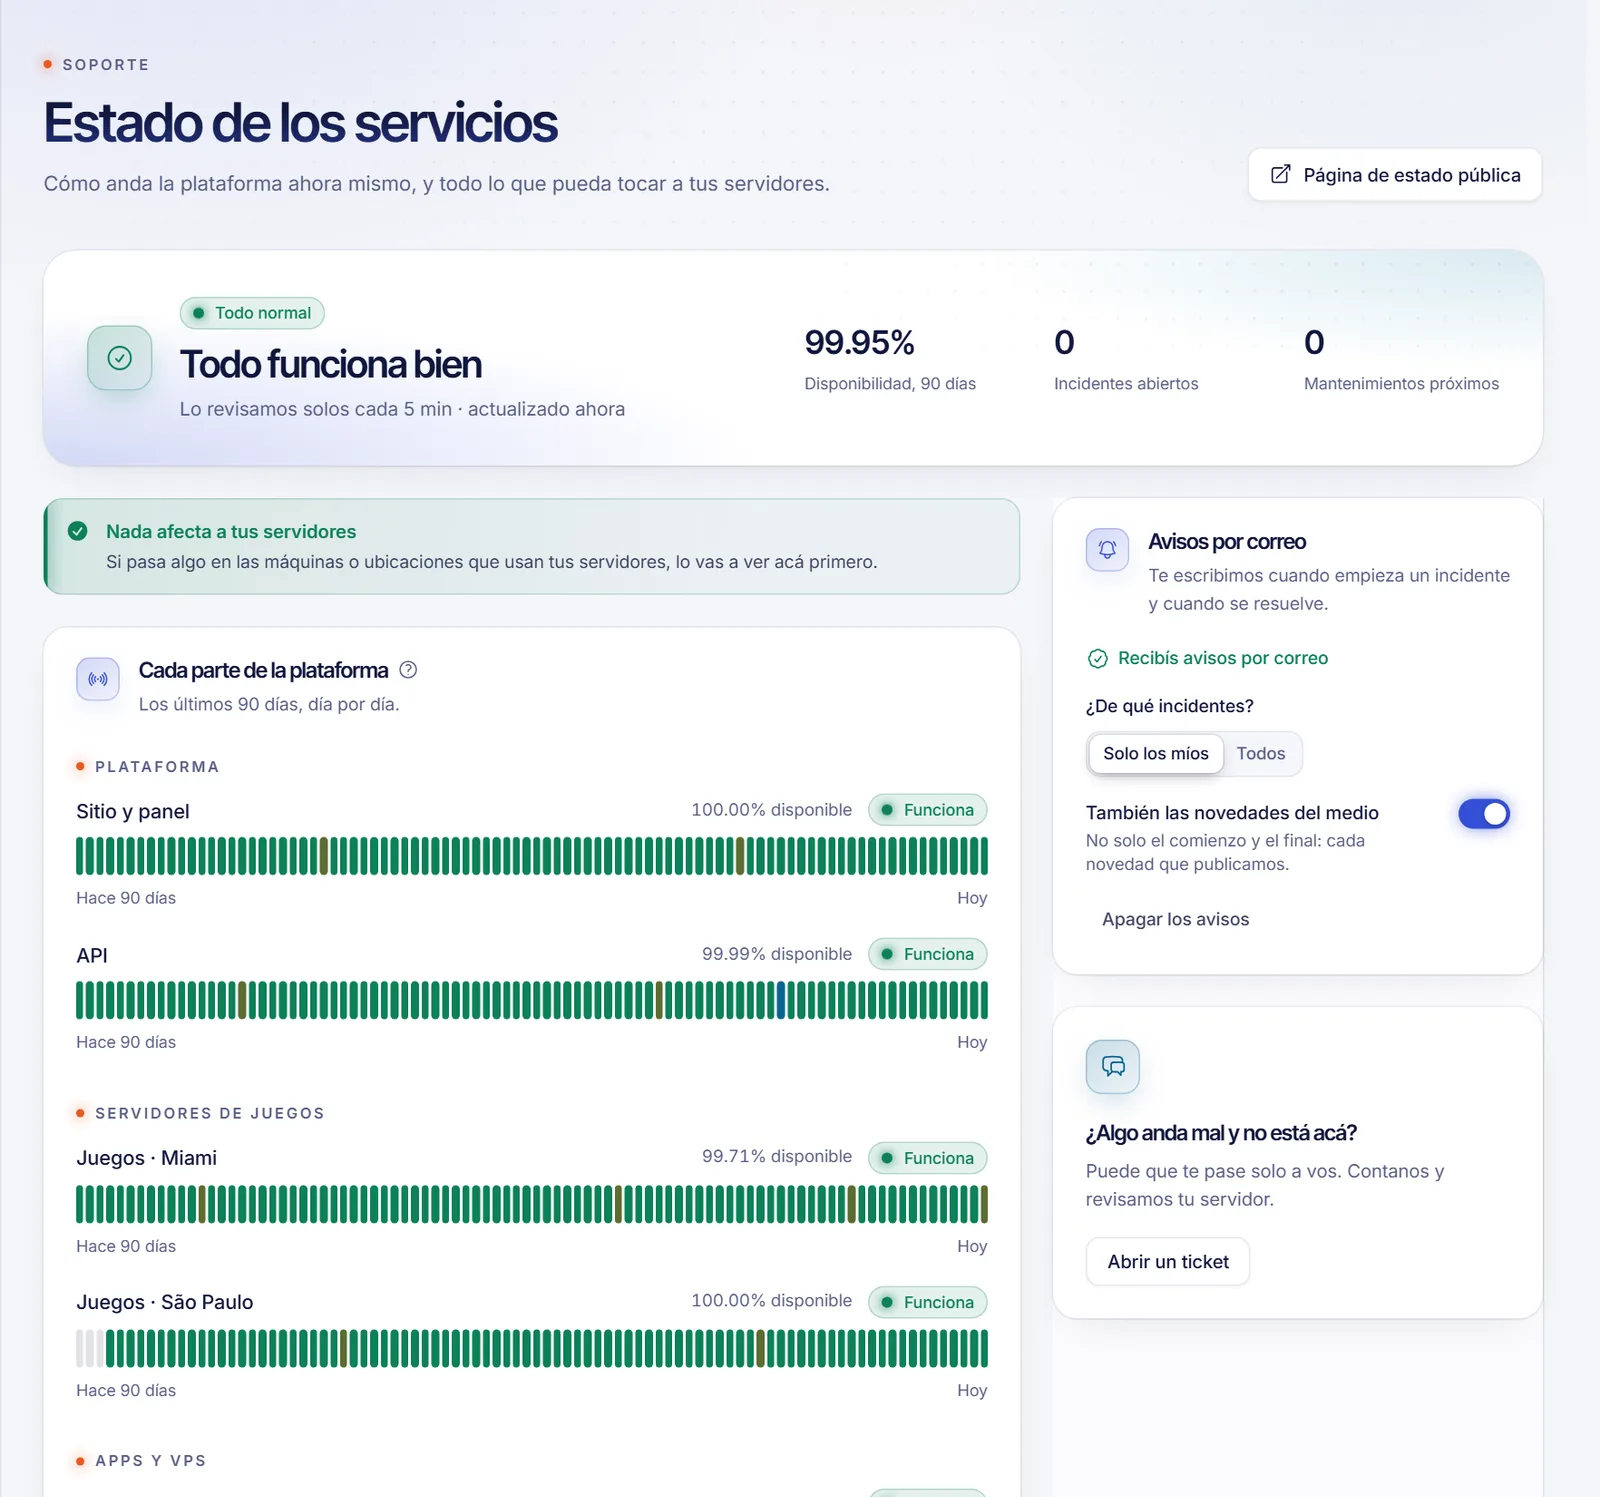The height and width of the screenshot is (1497, 1600).
Task: Click the Sitio y panel service name
Action: tap(133, 812)
